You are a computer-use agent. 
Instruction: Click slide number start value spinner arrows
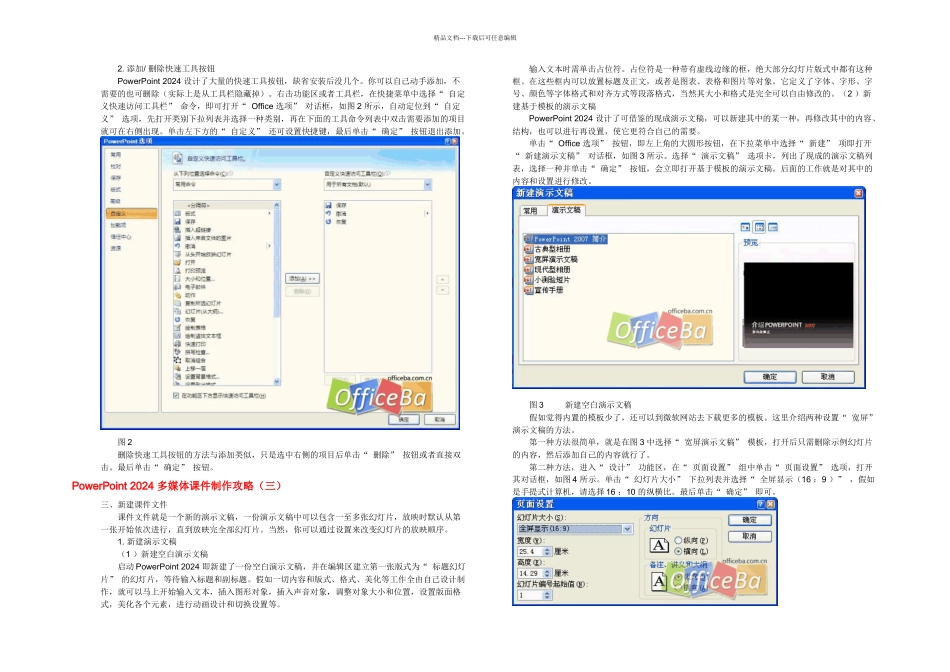[x=547, y=596]
